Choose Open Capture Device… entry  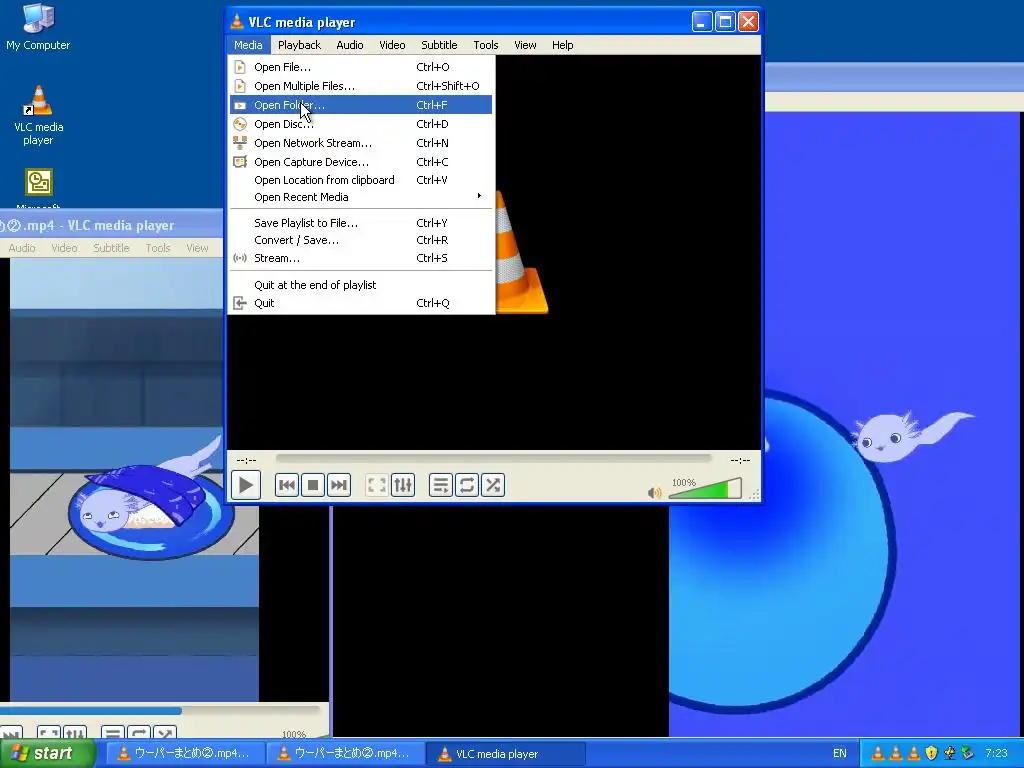361,161
